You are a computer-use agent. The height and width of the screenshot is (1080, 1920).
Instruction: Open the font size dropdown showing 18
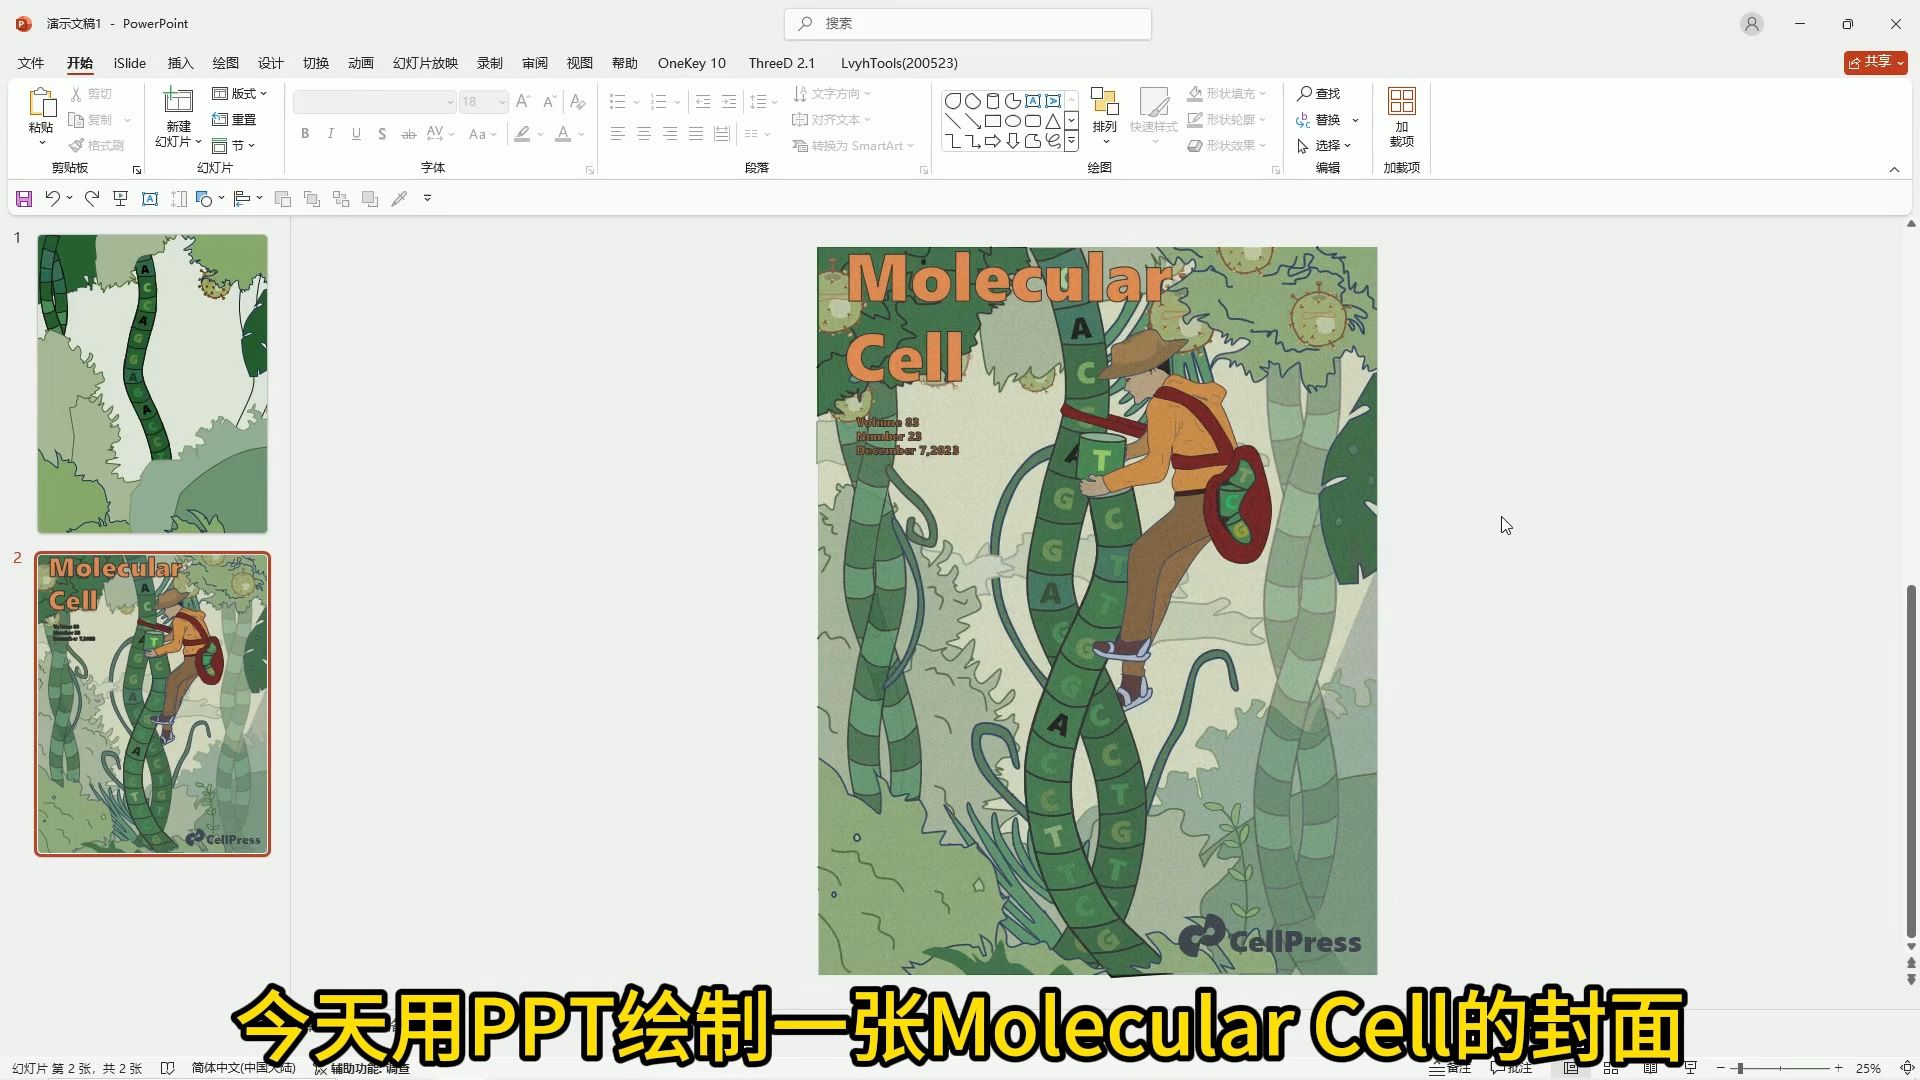click(x=502, y=102)
